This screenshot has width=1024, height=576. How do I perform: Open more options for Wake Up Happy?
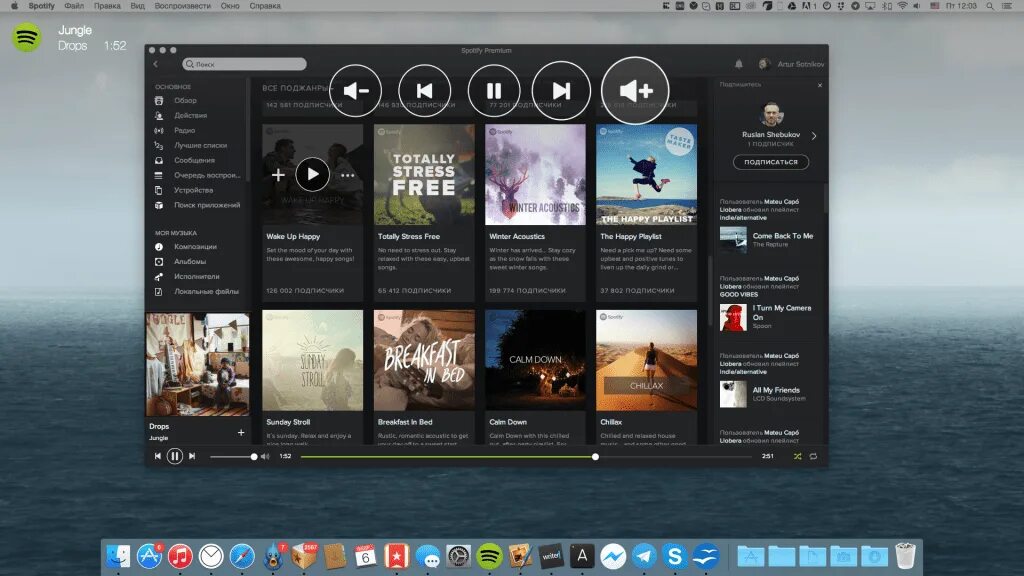347,175
